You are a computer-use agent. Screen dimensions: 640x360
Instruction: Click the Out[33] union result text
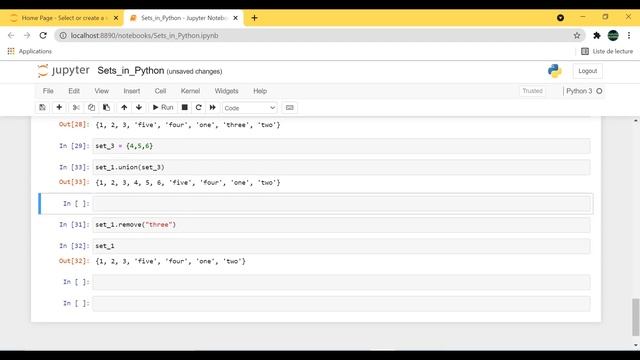click(188, 182)
